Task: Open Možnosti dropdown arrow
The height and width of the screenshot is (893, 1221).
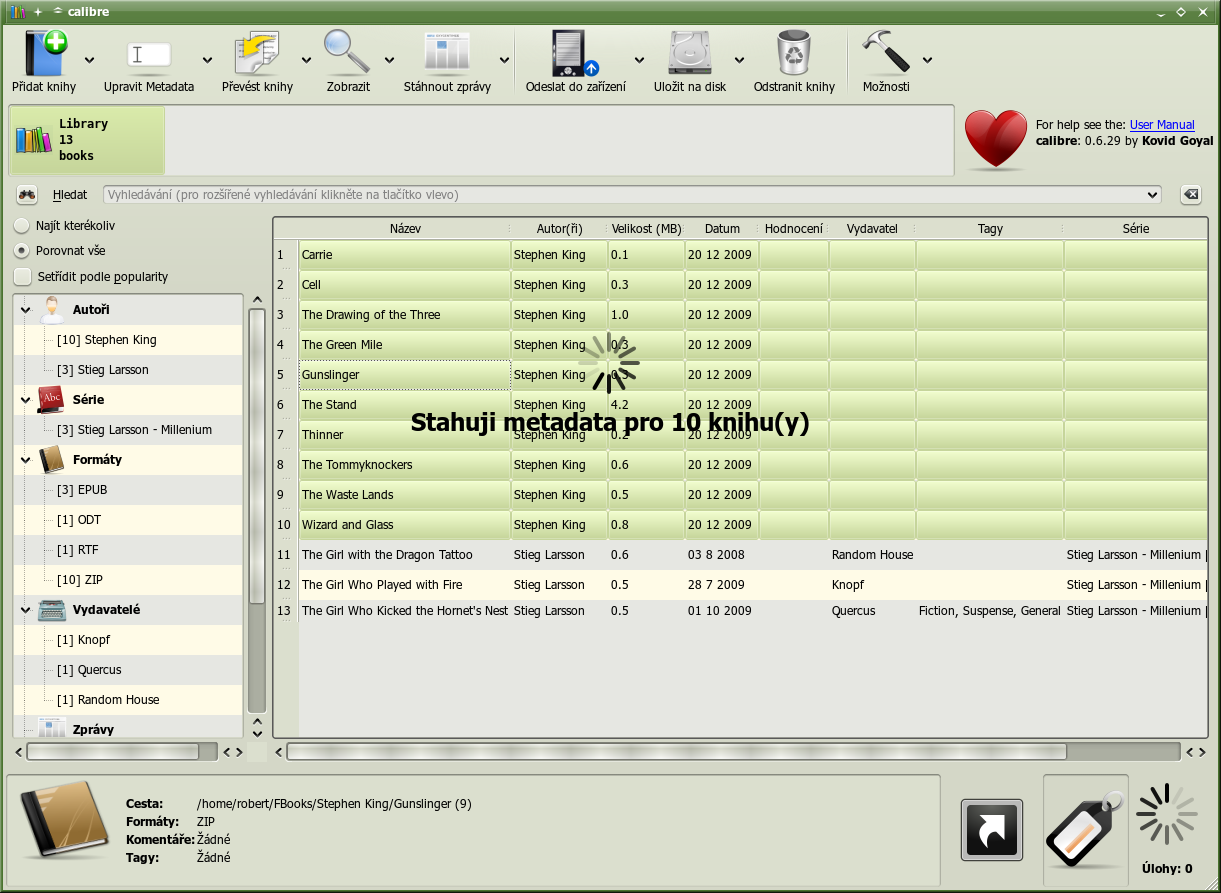Action: 928,60
